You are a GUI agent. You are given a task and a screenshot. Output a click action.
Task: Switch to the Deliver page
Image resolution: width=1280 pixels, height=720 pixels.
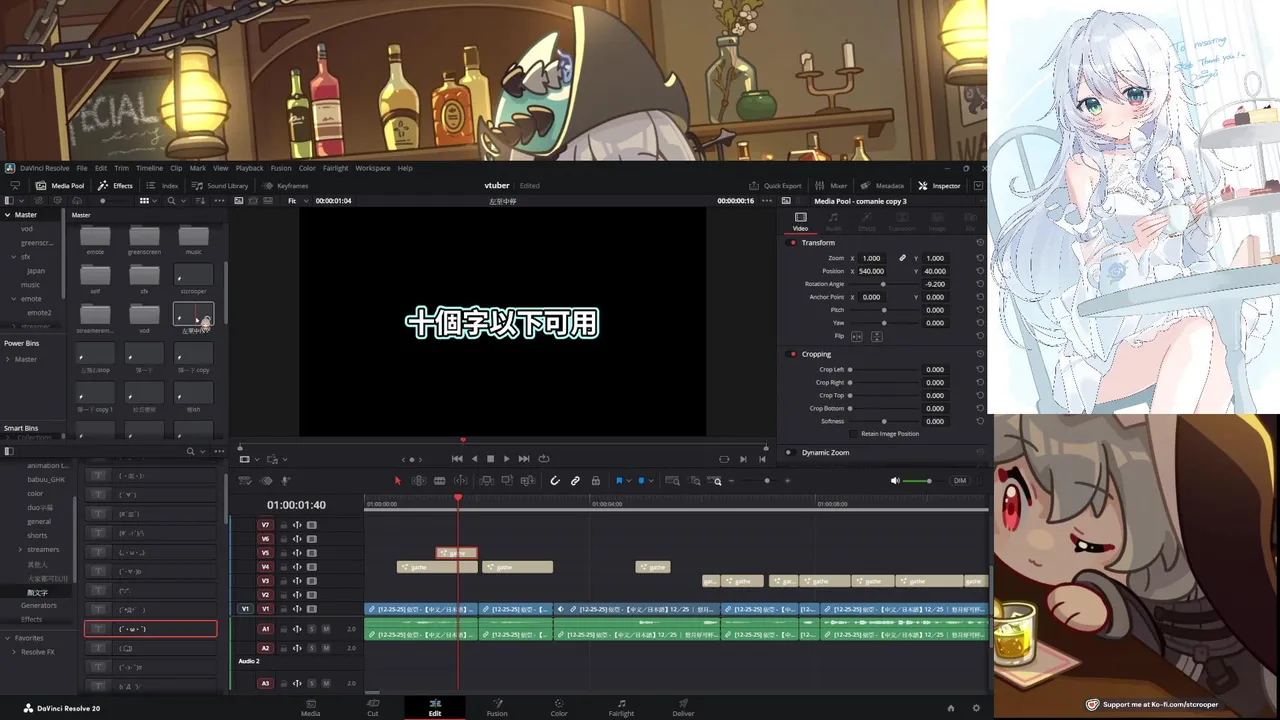(x=683, y=708)
